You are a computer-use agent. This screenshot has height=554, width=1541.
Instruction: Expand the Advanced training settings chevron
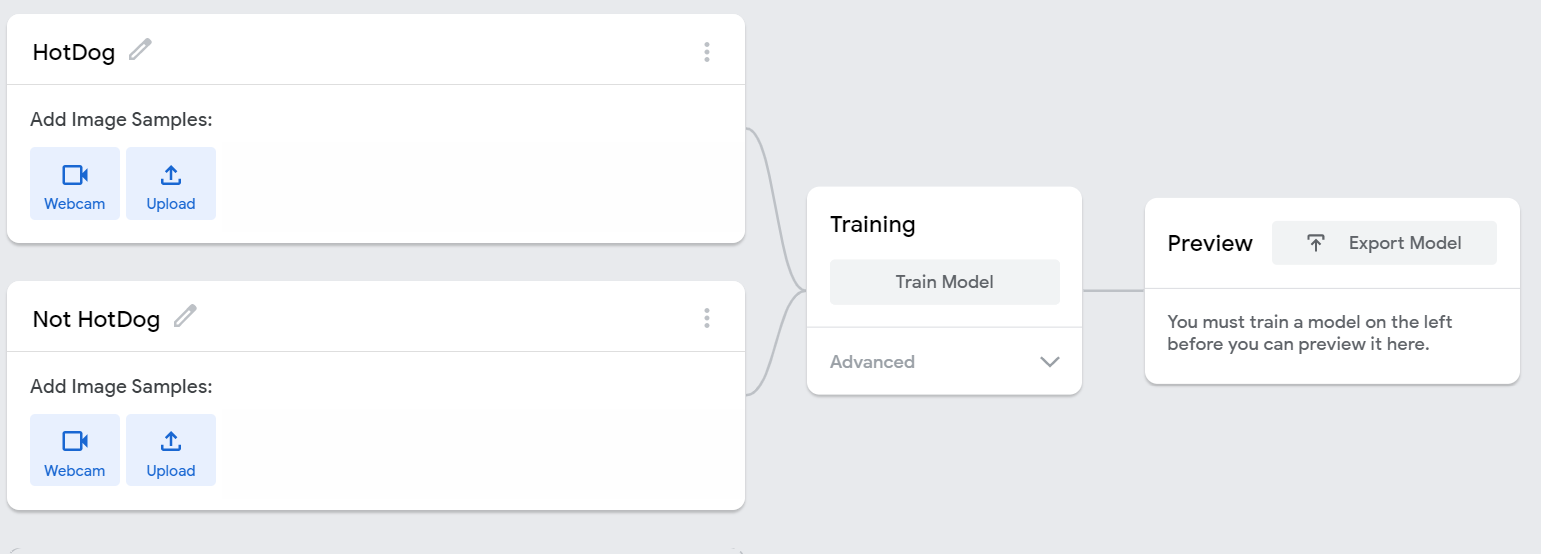1049,362
